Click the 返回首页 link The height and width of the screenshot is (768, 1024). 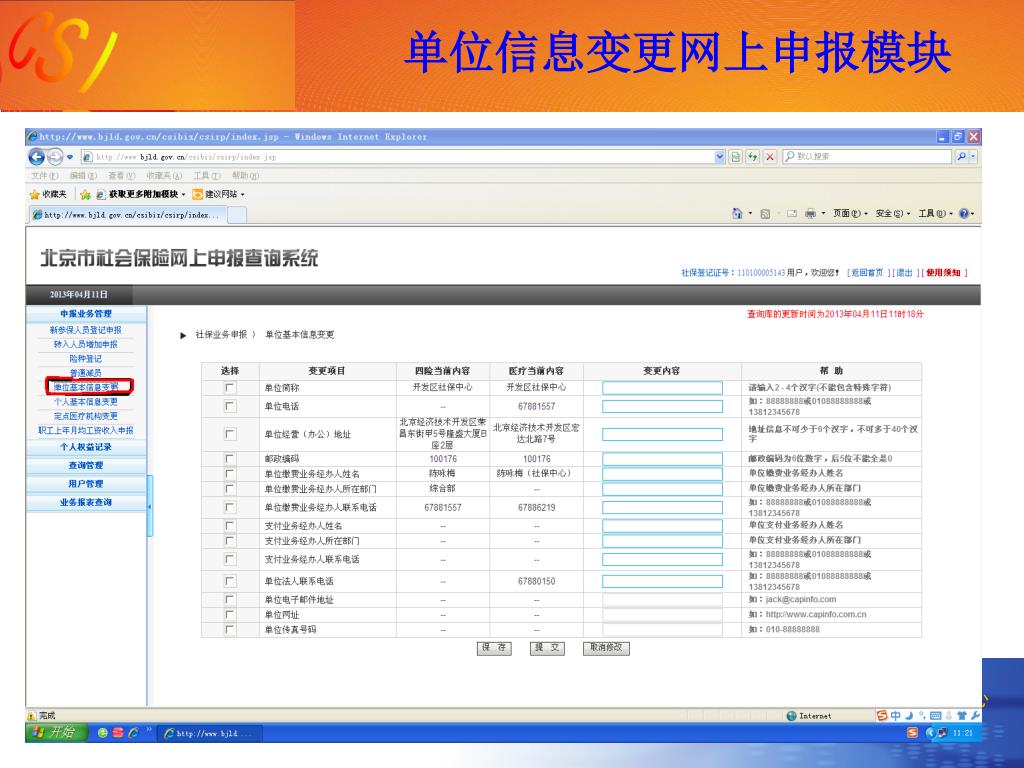tap(867, 273)
